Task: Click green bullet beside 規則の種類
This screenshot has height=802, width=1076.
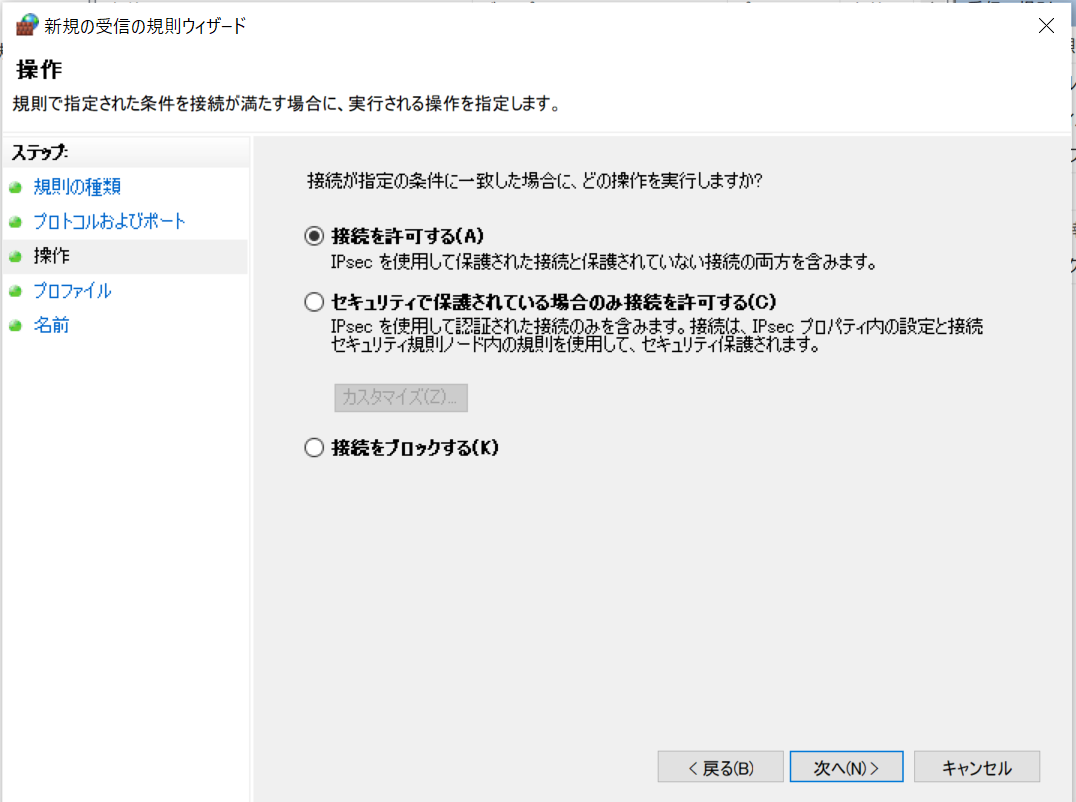Action: tap(16, 187)
